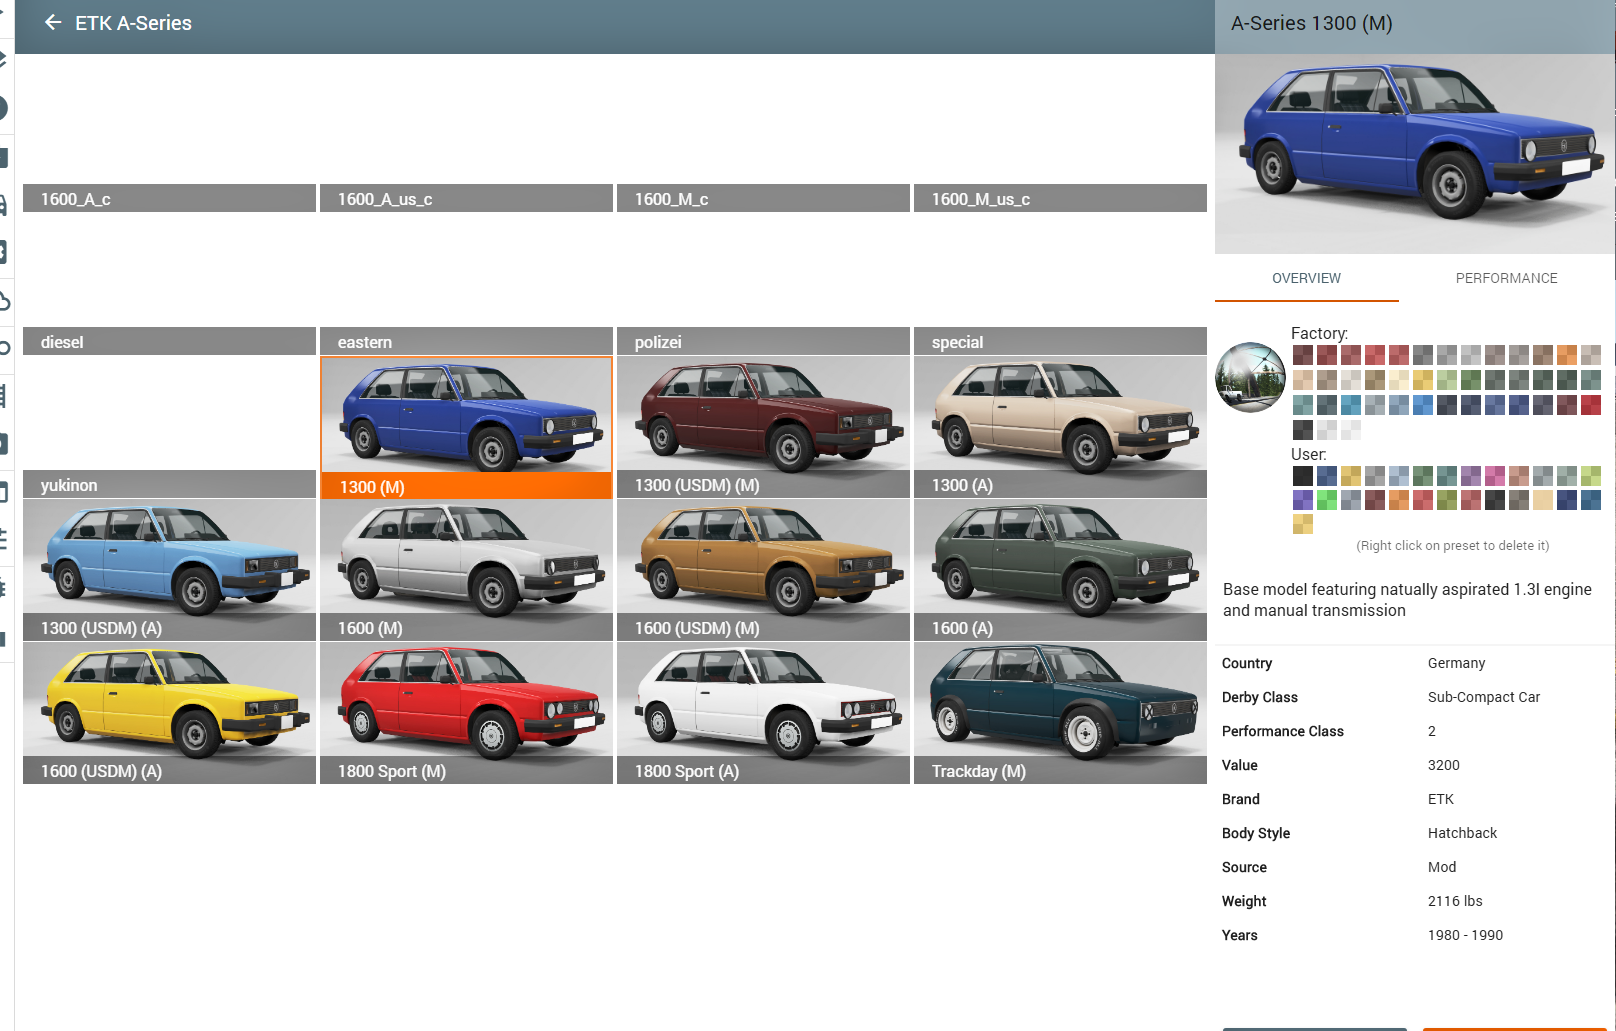The height and width of the screenshot is (1031, 1616).
Task: Select the 1600_M_us_c configuration tile
Action: coord(1060,199)
